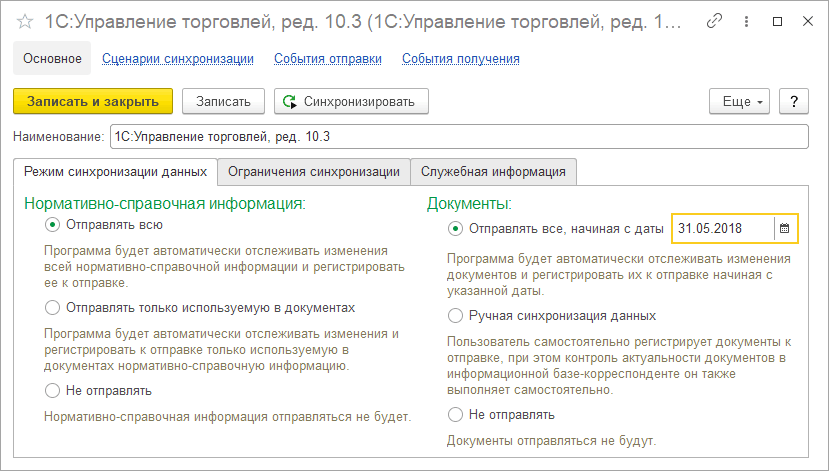The width and height of the screenshot is (829, 471).
Task: Click Записать и закрыть button
Action: click(x=93, y=101)
